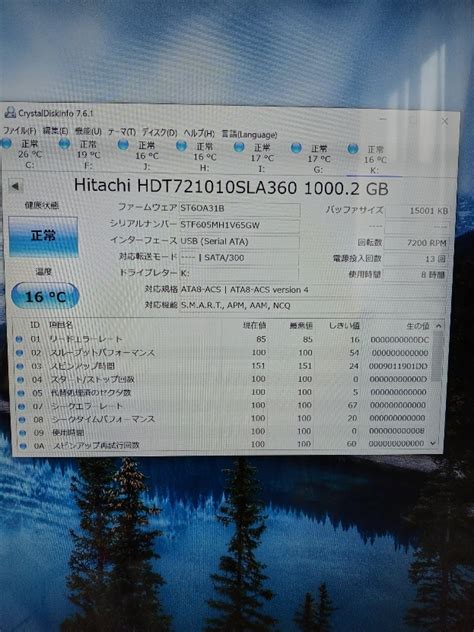This screenshot has width=474, height=632.
Task: Click status dot of attribute 08
Action: pyautogui.click(x=22, y=420)
